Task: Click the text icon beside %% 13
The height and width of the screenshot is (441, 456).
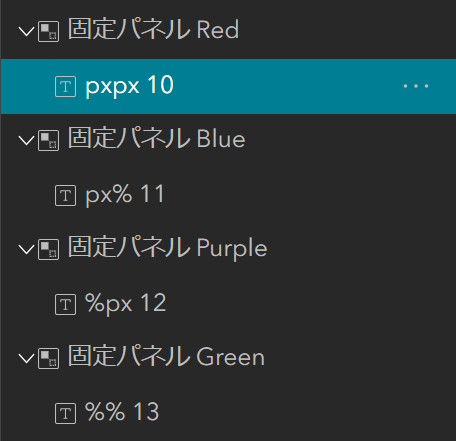Action: coord(65,413)
